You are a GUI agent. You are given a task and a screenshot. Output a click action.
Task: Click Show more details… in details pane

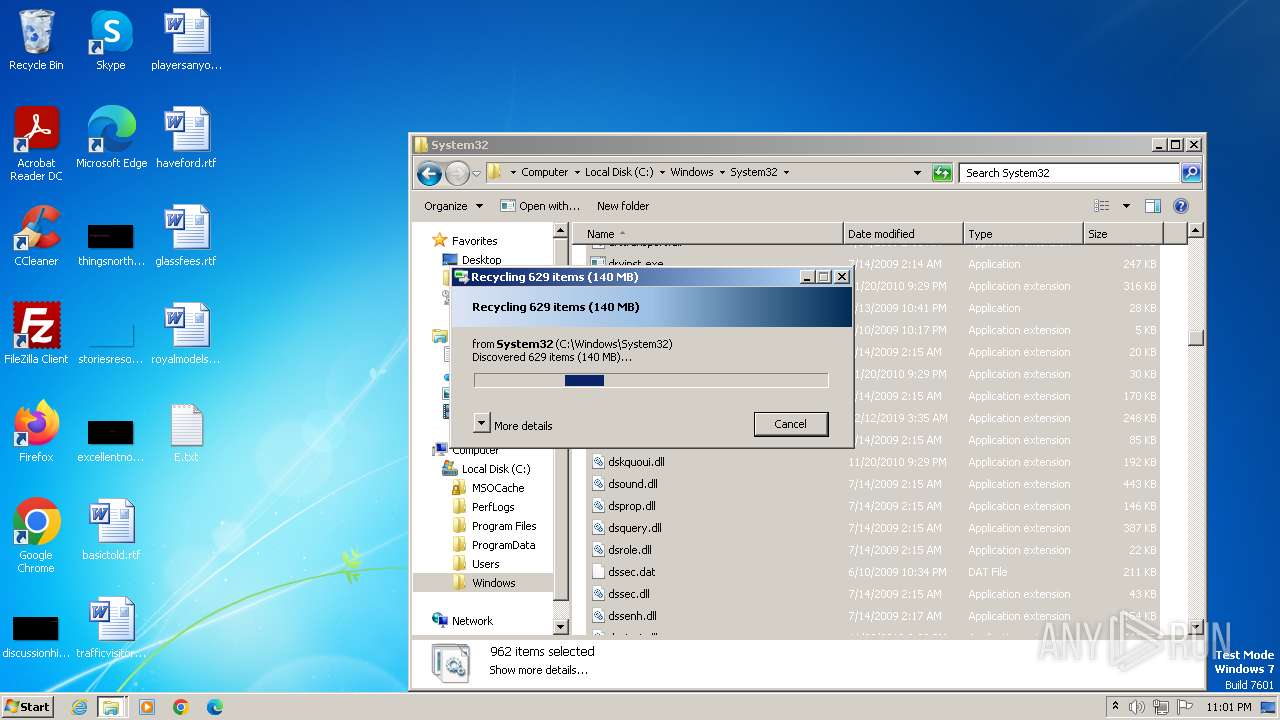coord(538,670)
